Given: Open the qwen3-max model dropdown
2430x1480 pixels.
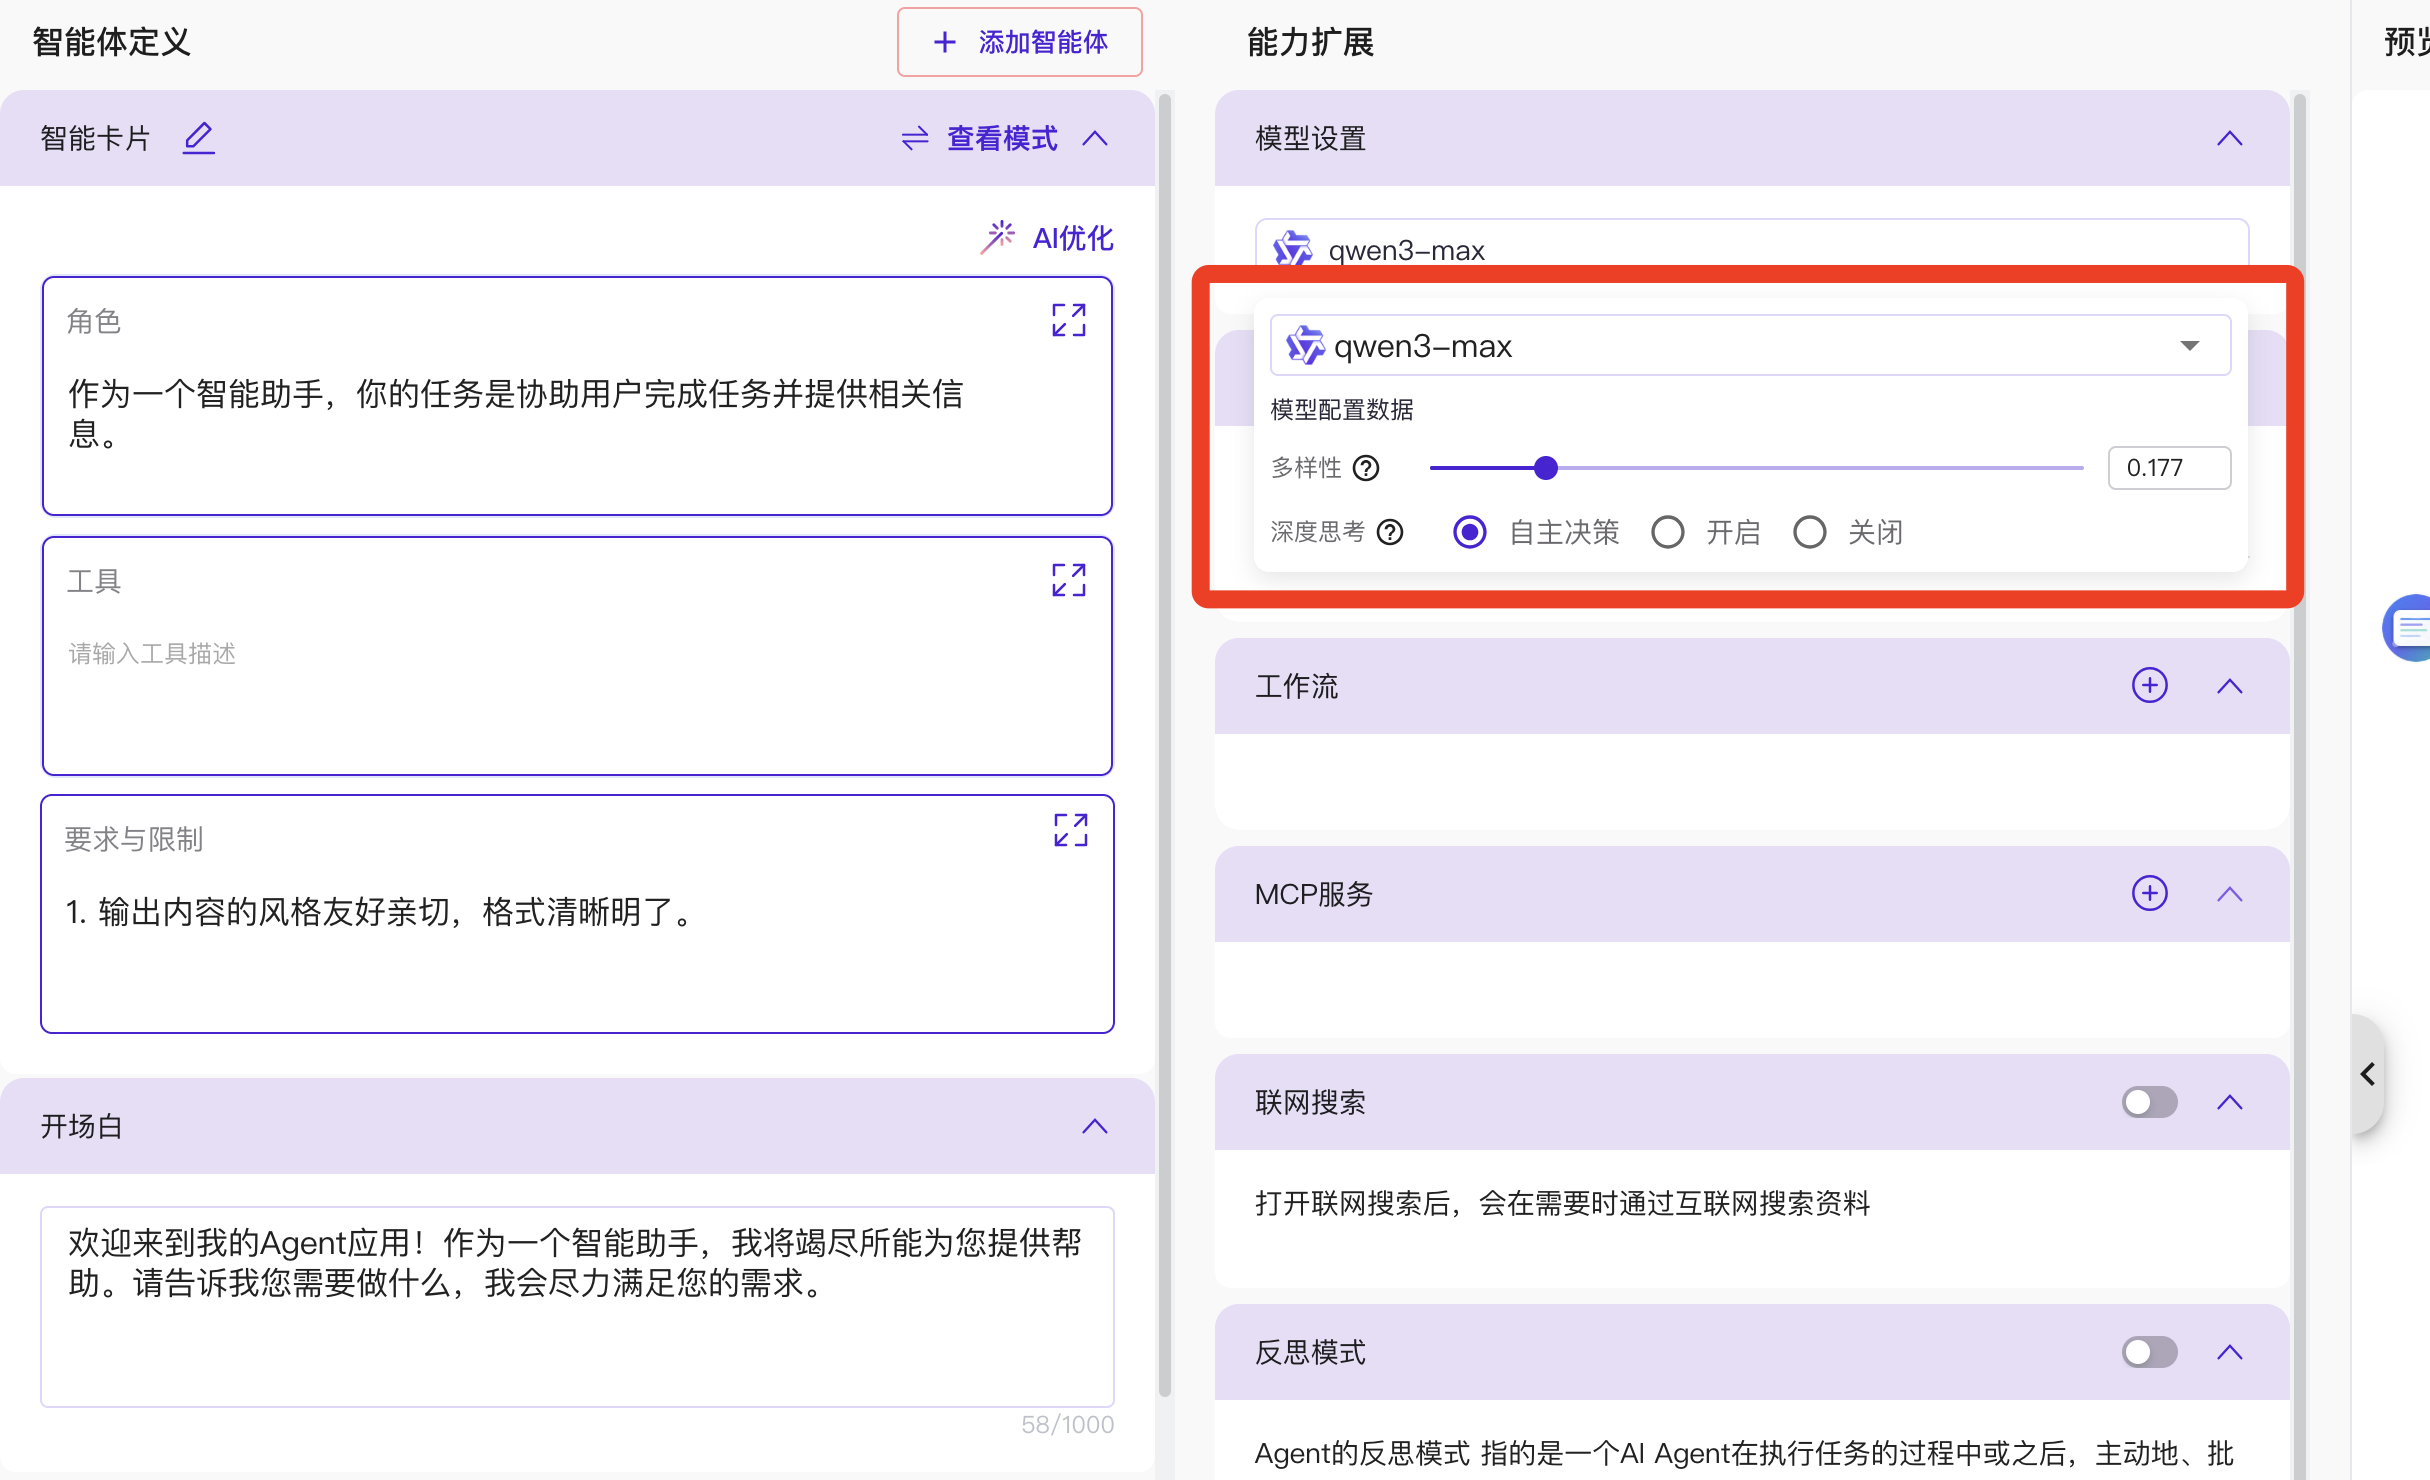Looking at the screenshot, I should coord(1749,346).
